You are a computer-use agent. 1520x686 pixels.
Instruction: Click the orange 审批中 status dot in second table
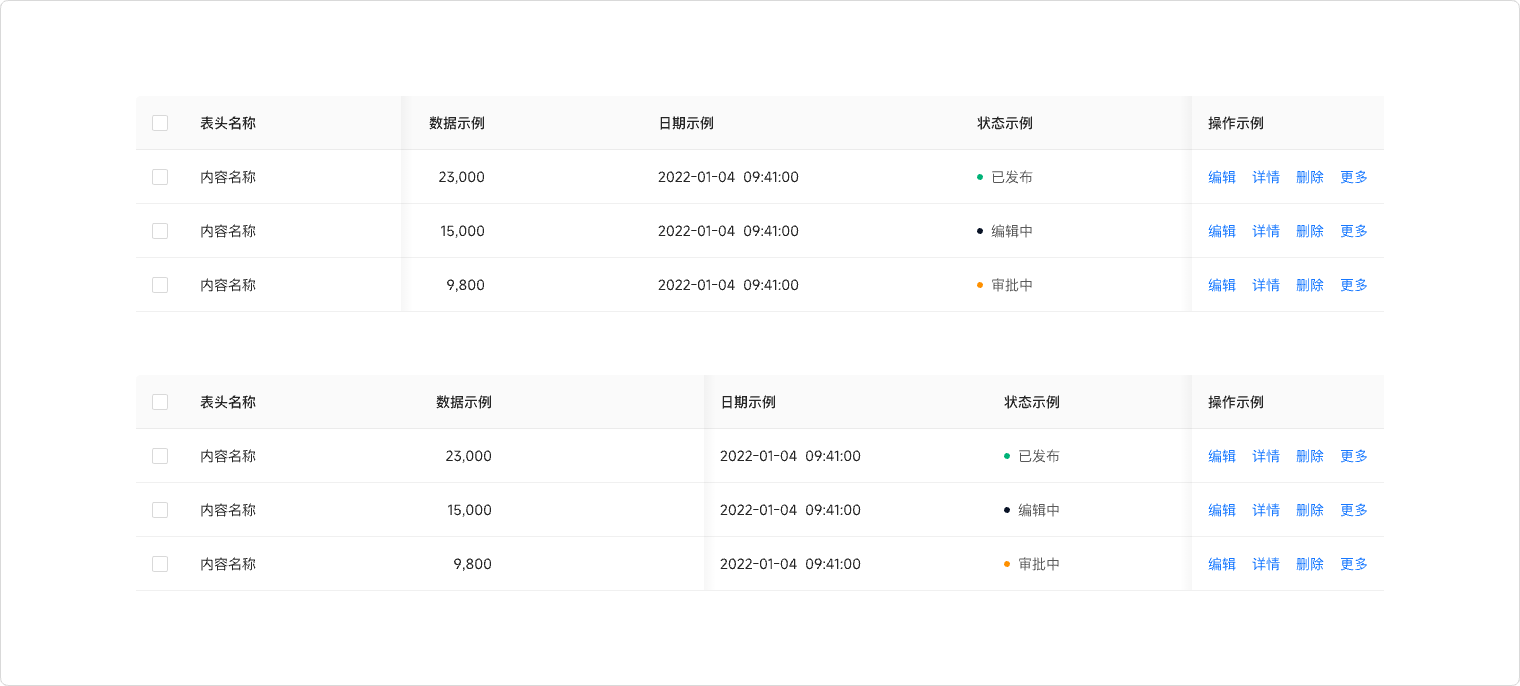pos(1007,564)
